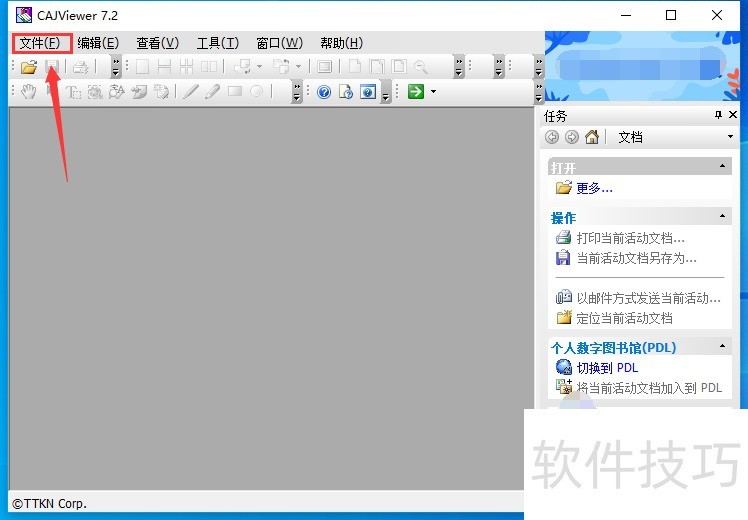Open the 帮助(H) menu
Screen dimensions: 748x520
pyautogui.click(x=341, y=43)
